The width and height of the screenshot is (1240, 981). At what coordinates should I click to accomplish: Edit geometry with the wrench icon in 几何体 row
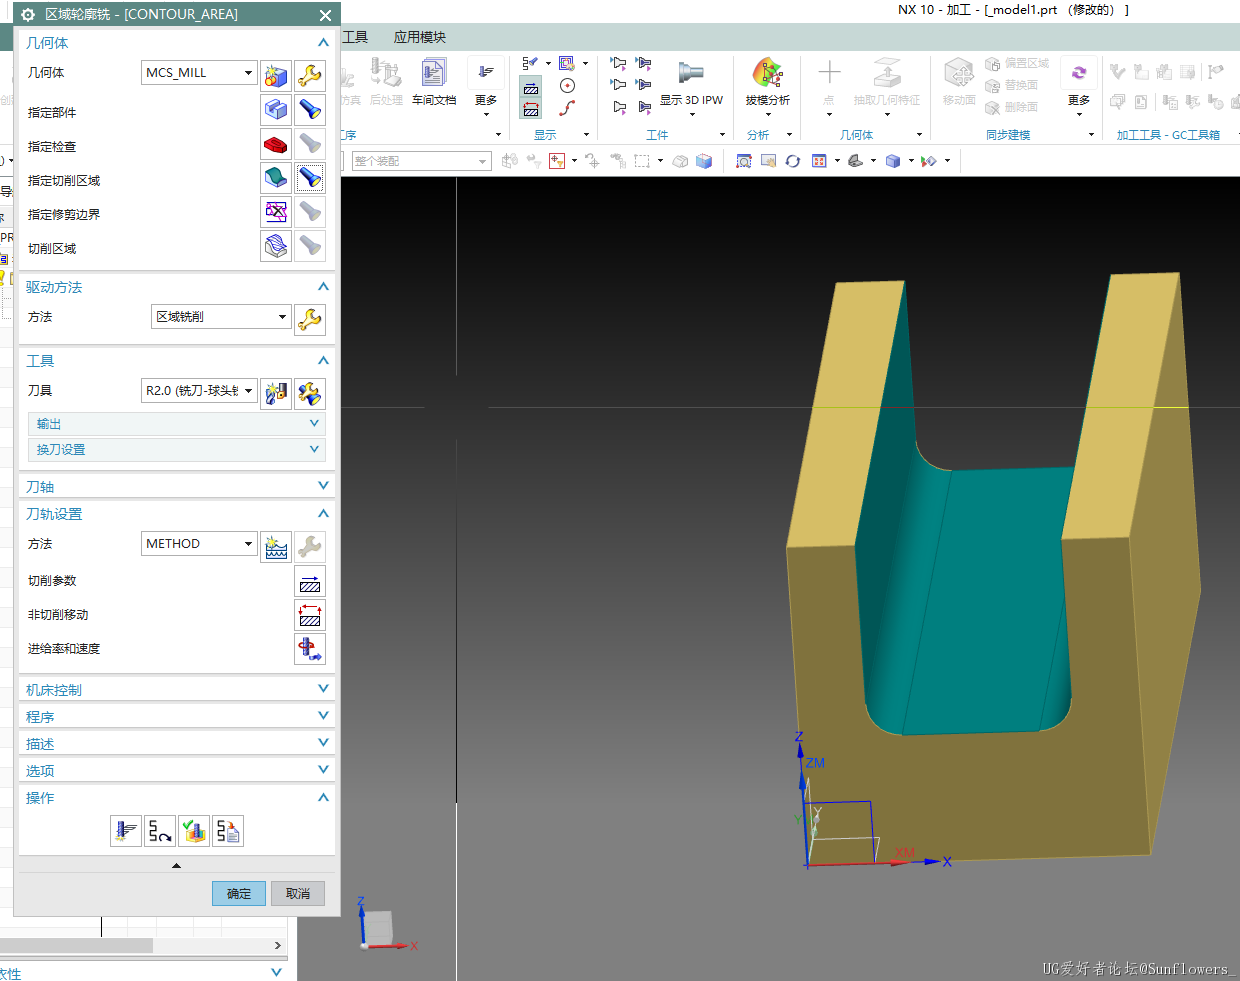(310, 75)
